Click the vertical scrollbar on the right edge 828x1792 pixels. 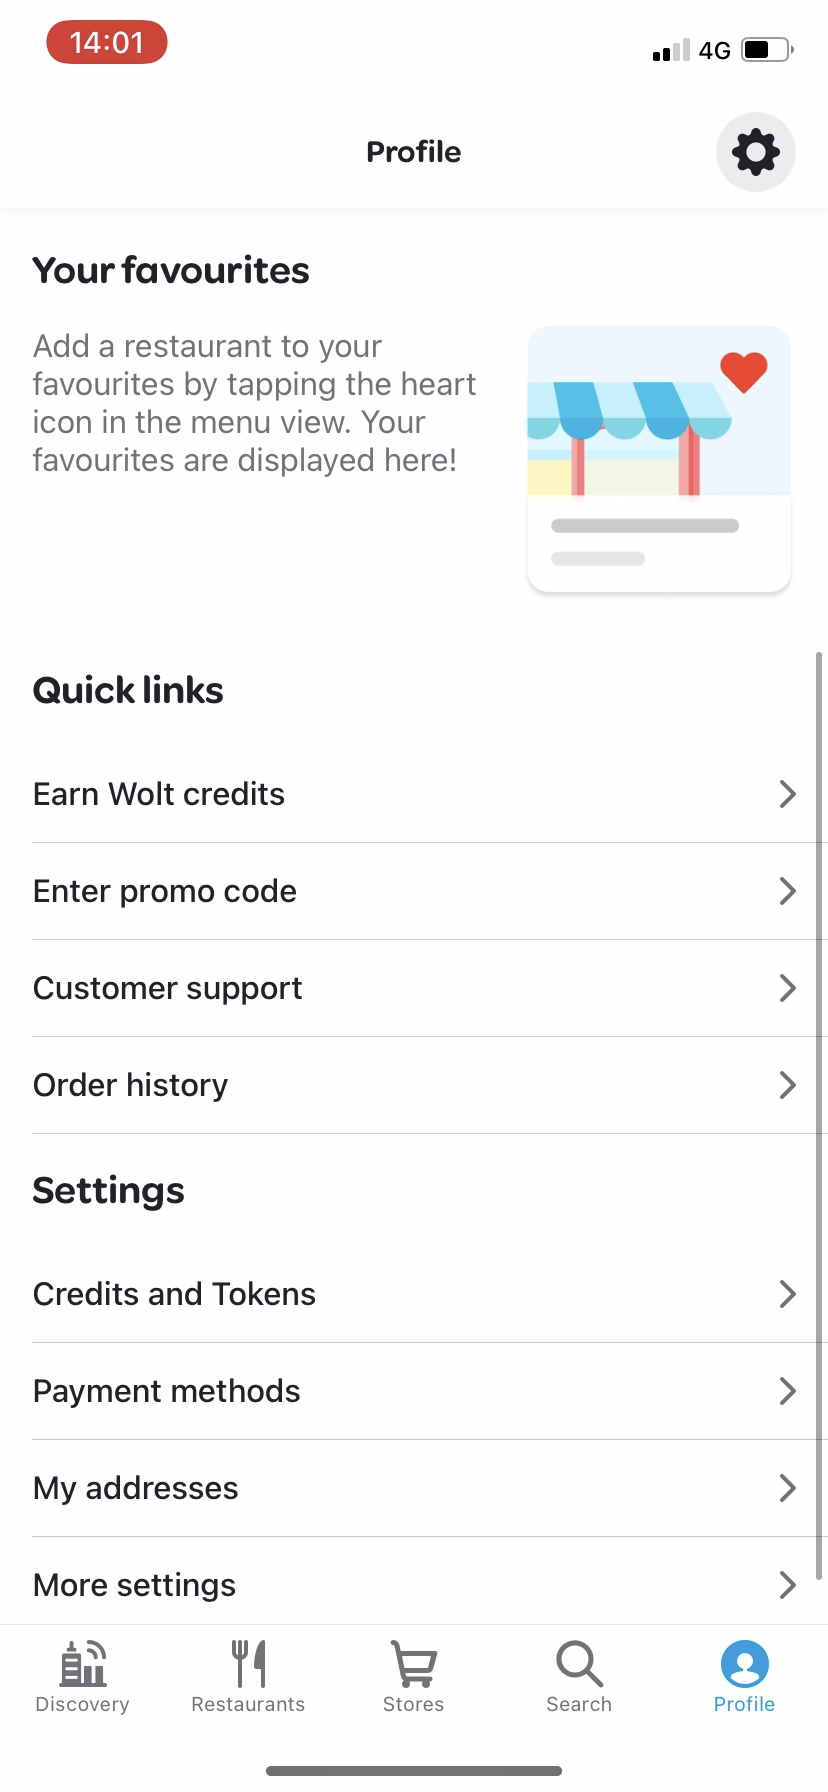pos(819,1100)
